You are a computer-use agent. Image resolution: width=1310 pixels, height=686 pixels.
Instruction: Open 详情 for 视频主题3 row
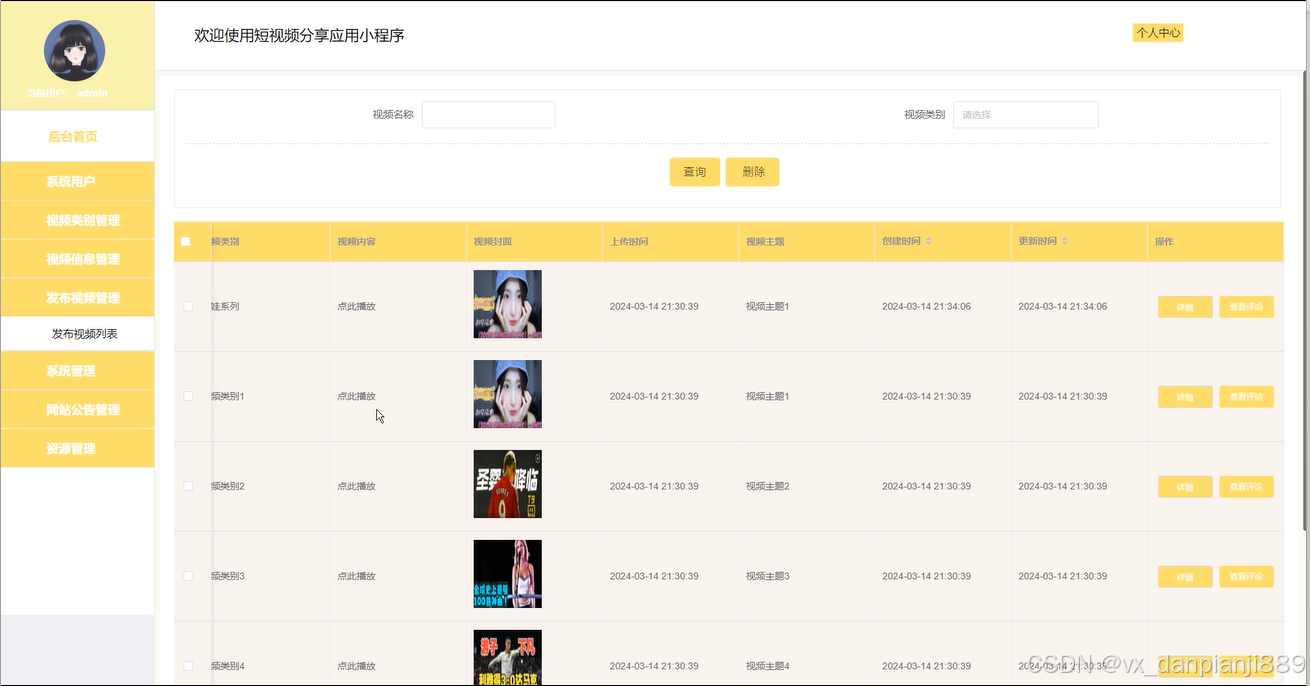tap(1185, 577)
